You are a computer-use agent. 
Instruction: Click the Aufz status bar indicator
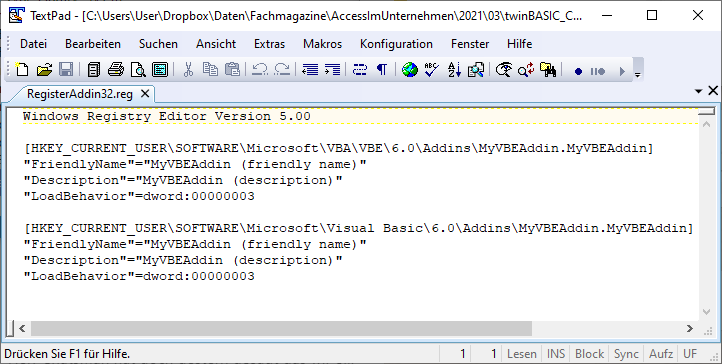tap(661, 354)
